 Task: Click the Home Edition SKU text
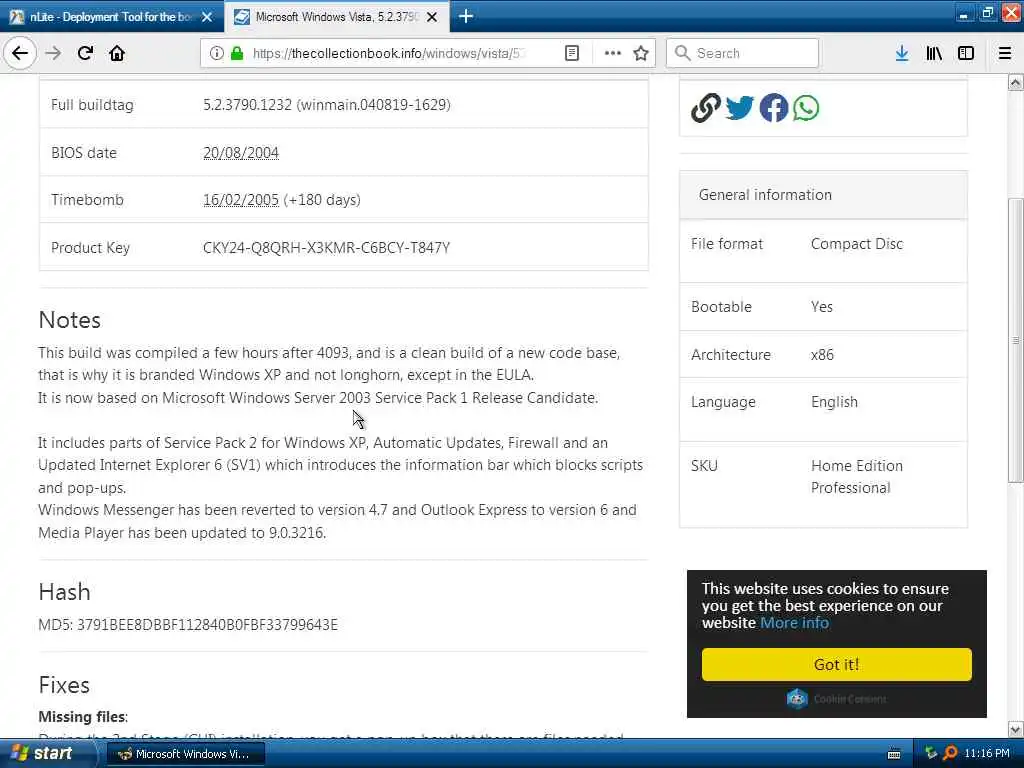857,466
